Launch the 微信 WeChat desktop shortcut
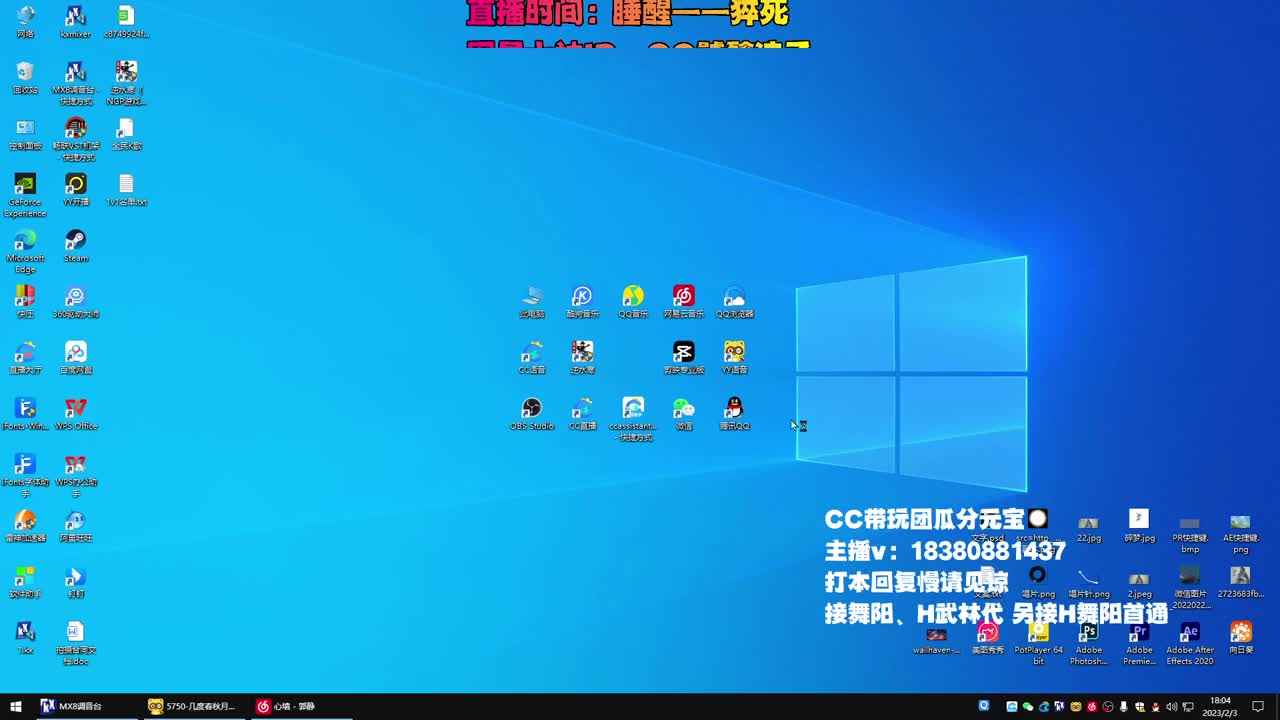Screen dimensions: 1280x720 point(684,414)
